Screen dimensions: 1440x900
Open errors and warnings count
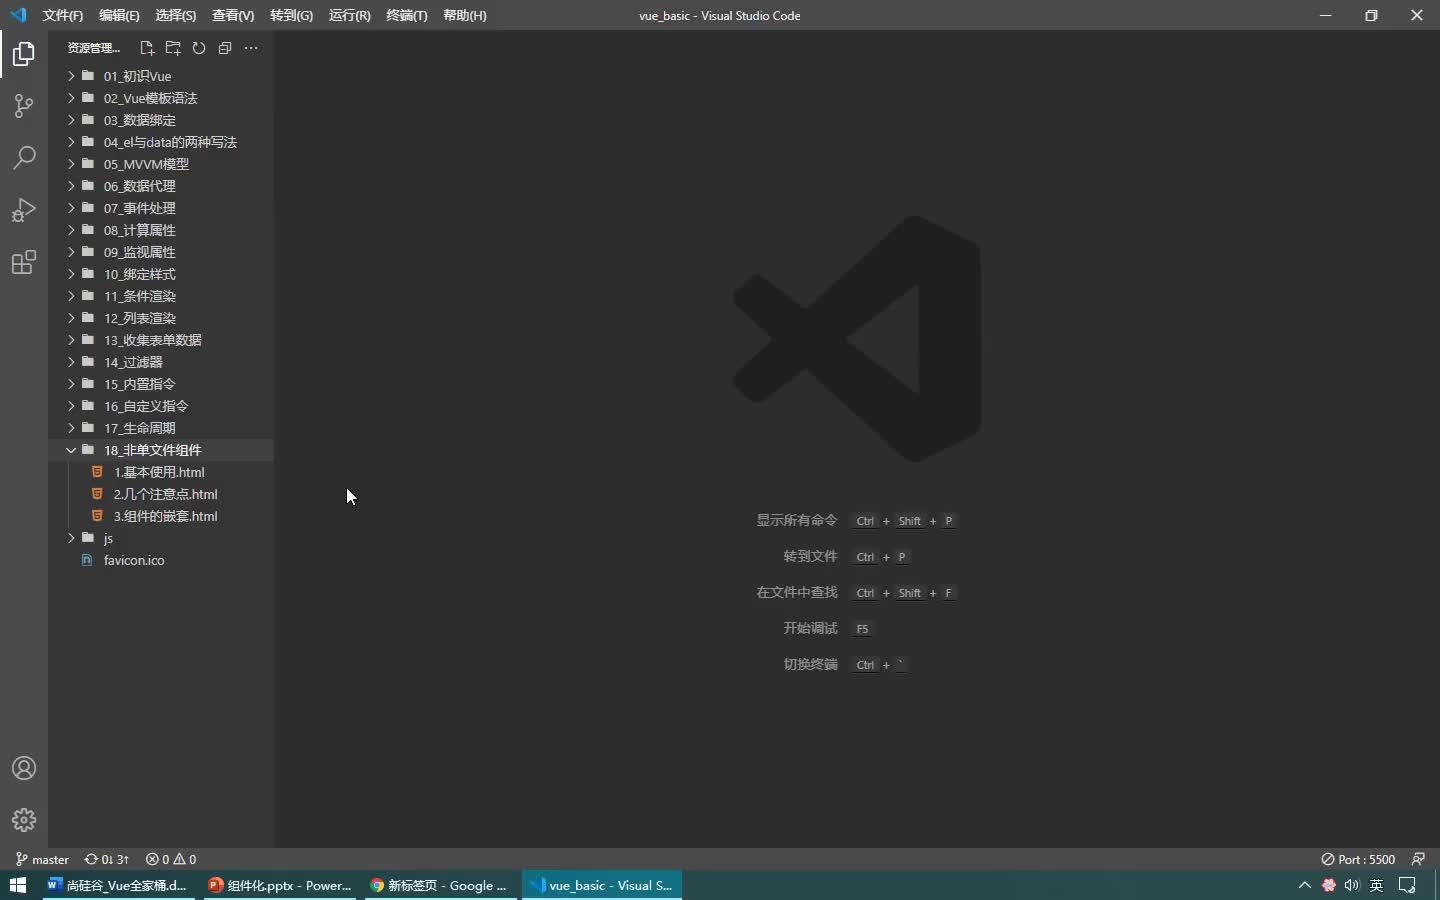click(171, 859)
